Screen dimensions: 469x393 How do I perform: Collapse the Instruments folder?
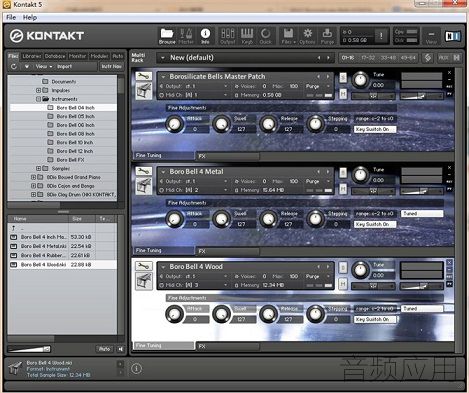coord(38,99)
